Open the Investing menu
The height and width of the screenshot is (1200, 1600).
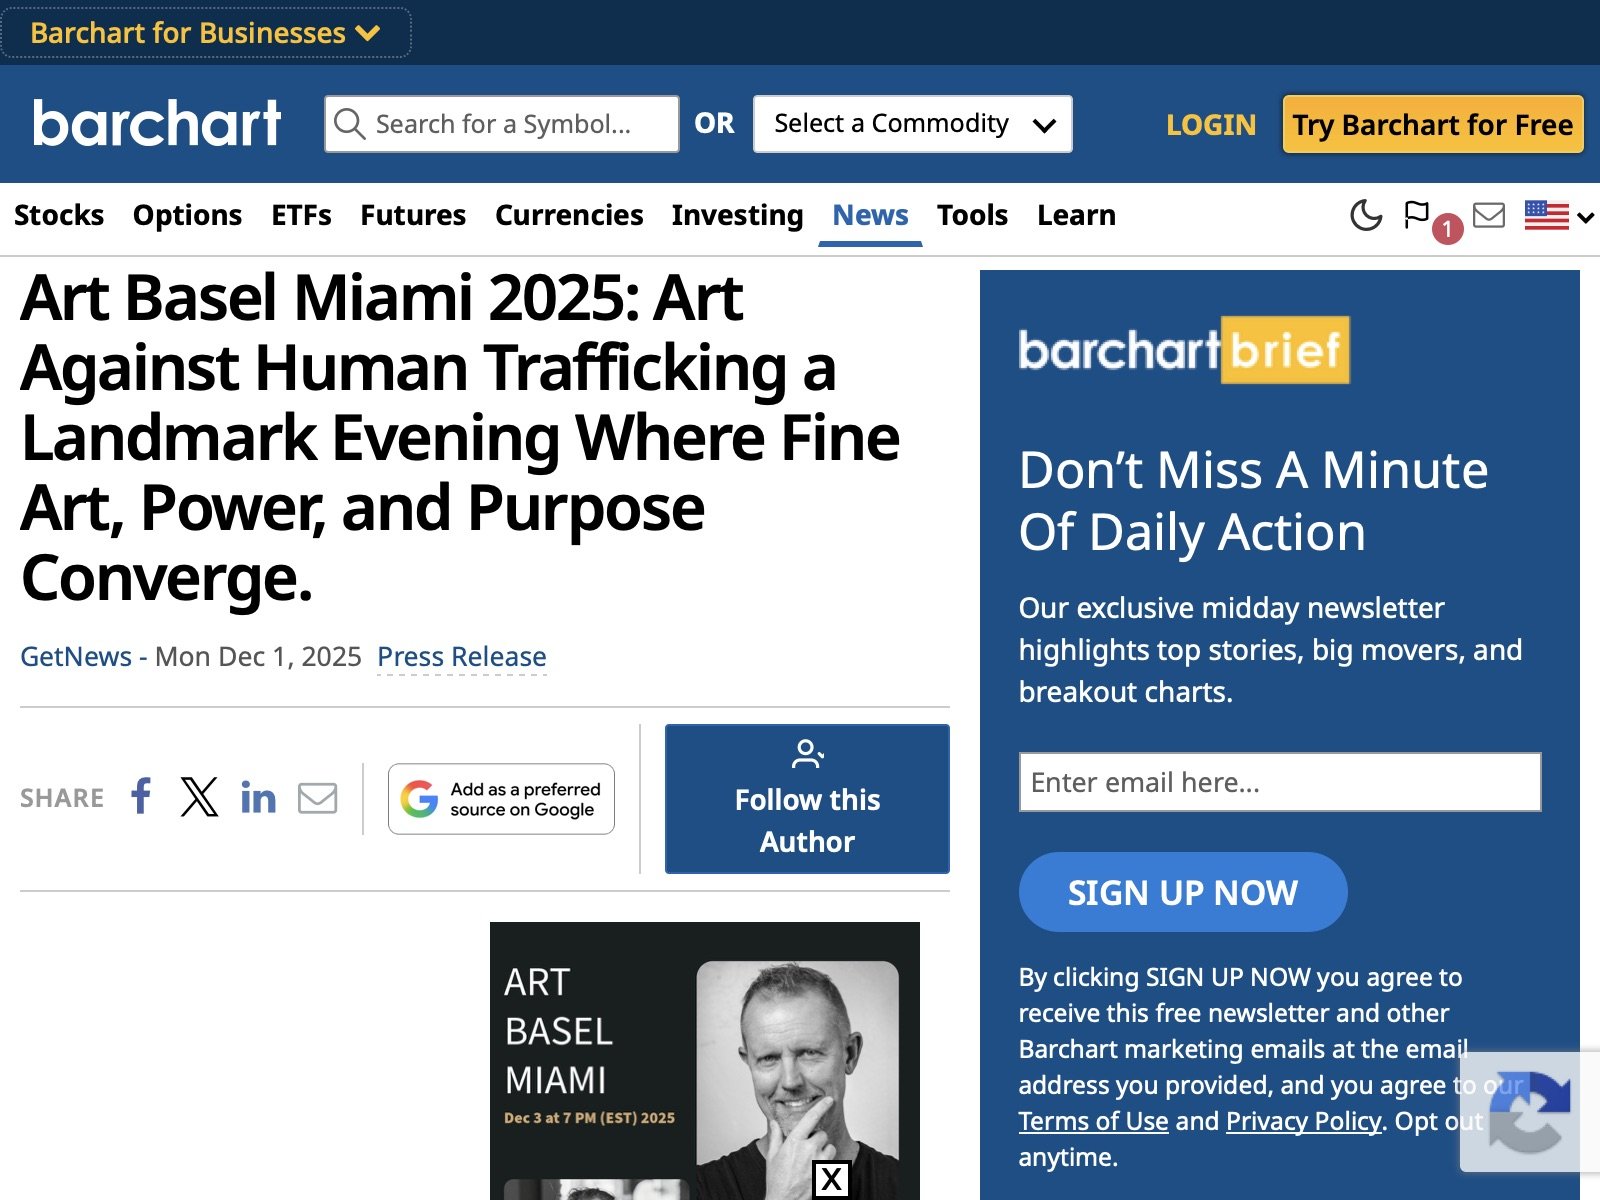737,215
